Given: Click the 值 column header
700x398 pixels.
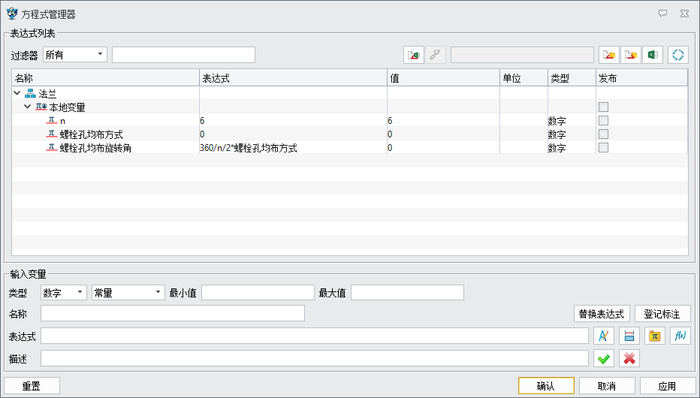Looking at the screenshot, I should 443,78.
